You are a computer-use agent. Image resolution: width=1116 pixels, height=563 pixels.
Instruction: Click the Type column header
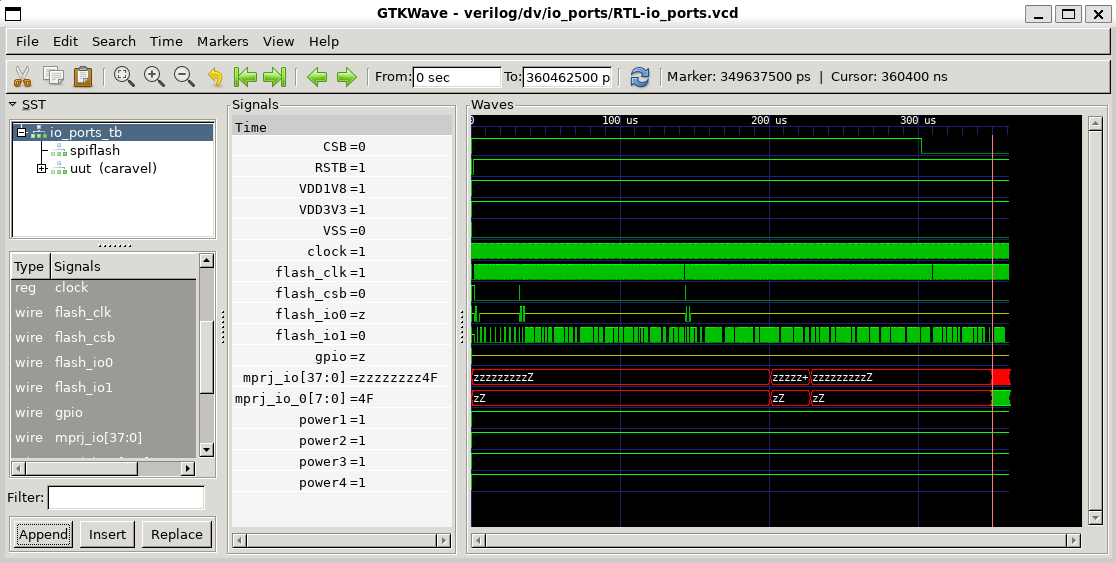click(x=31, y=266)
